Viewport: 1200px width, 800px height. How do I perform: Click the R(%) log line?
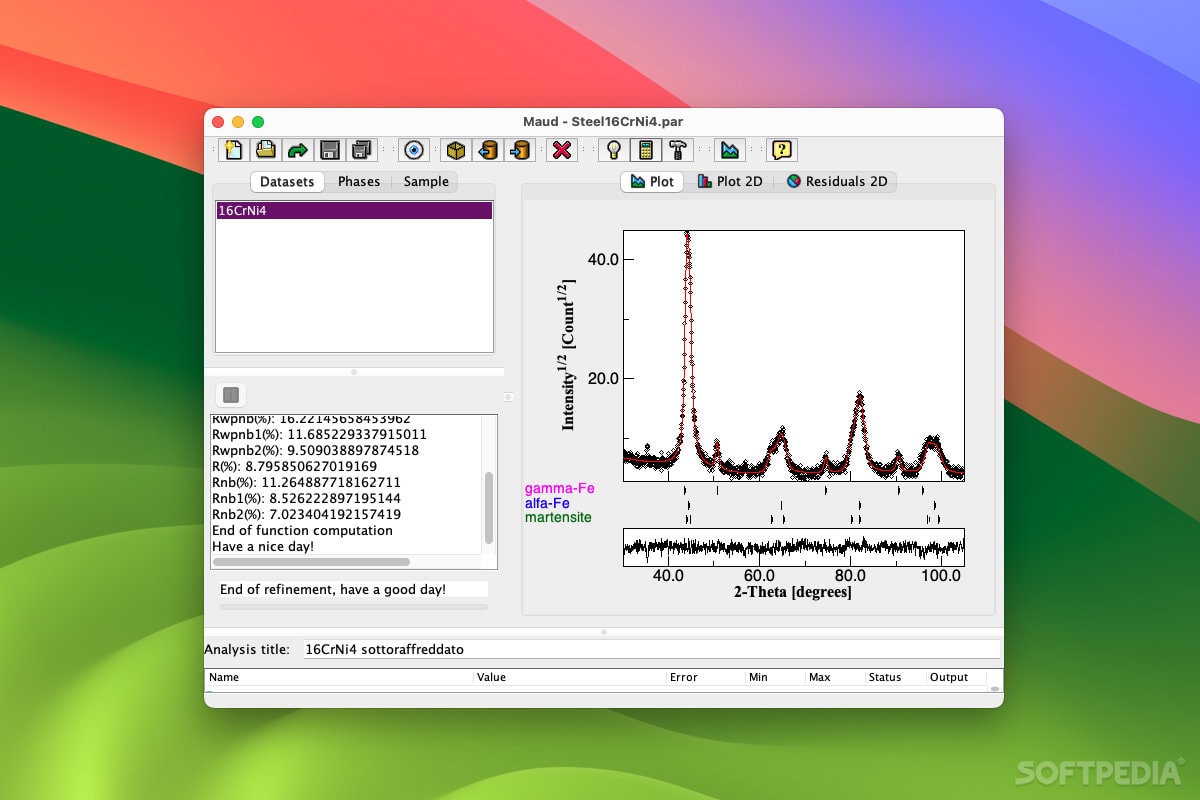click(294, 466)
